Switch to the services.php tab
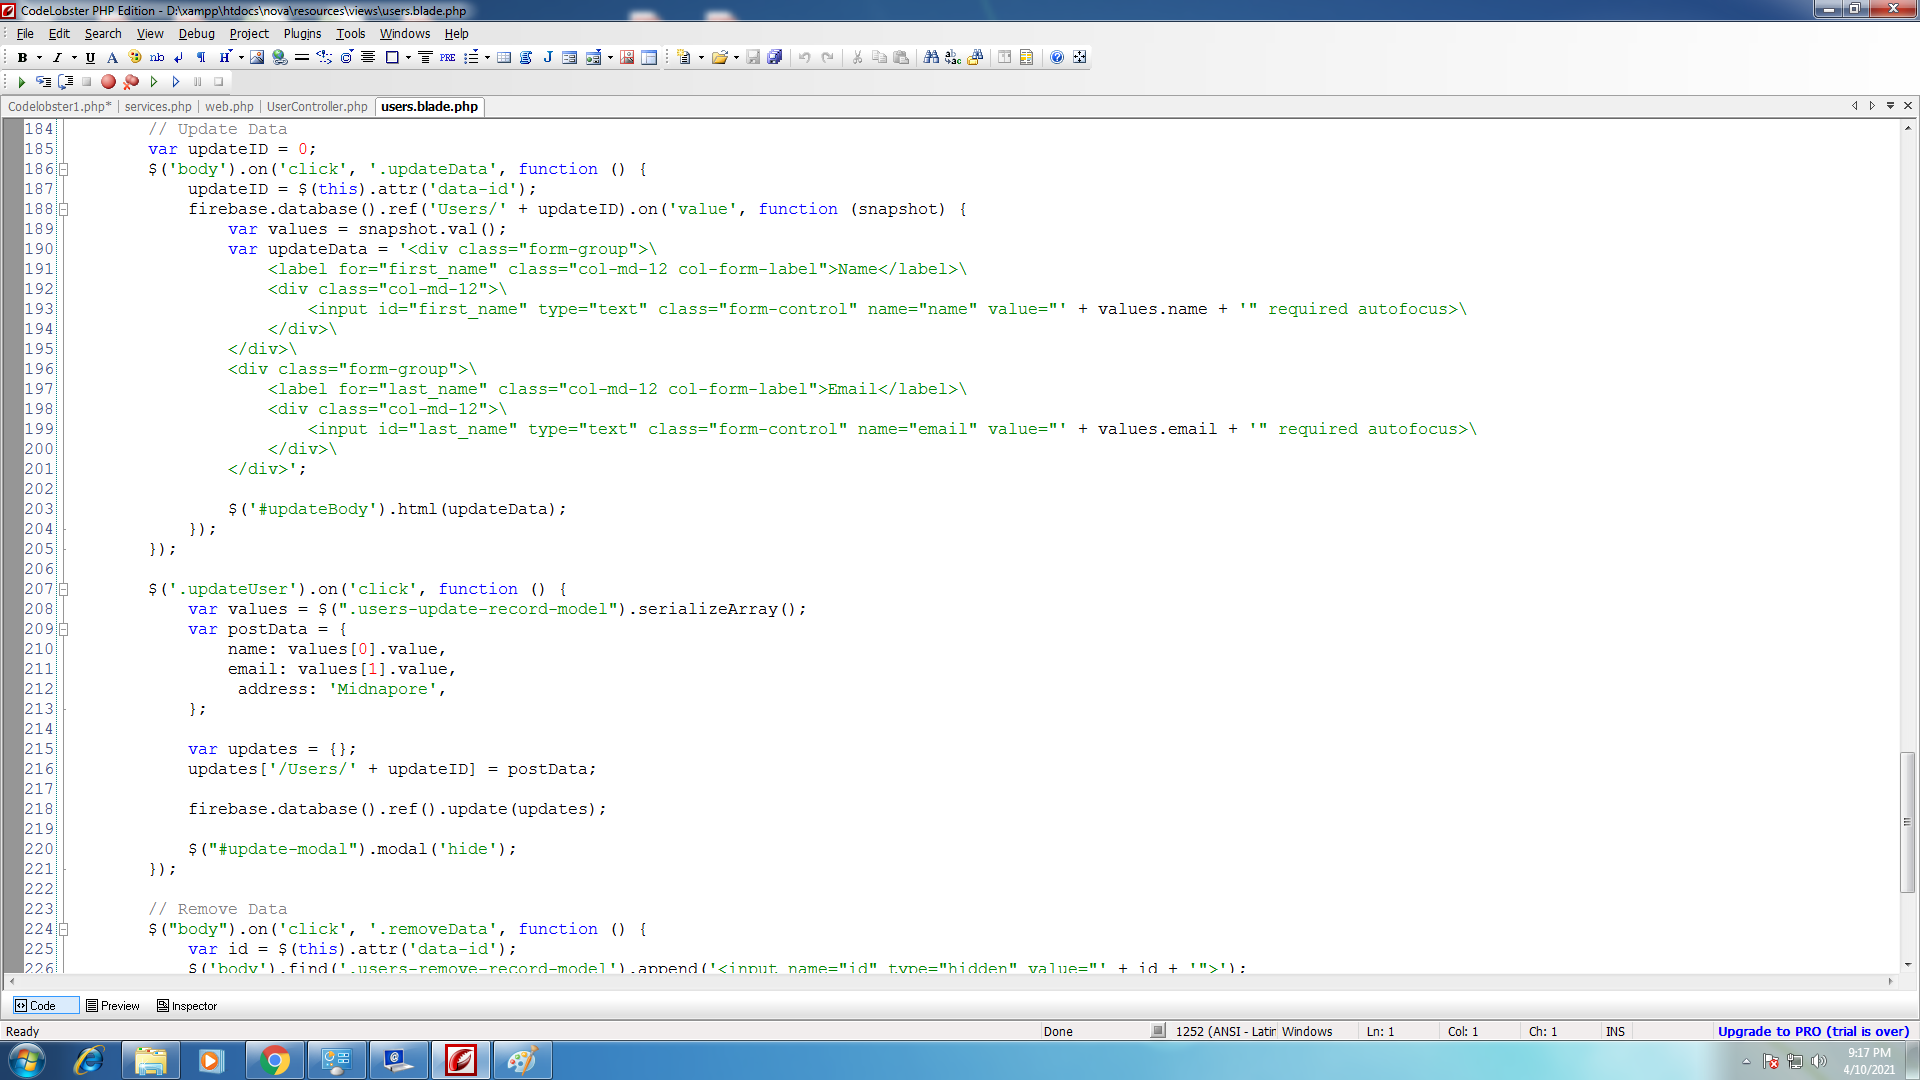Screen dimensions: 1920x1080 tap(158, 107)
